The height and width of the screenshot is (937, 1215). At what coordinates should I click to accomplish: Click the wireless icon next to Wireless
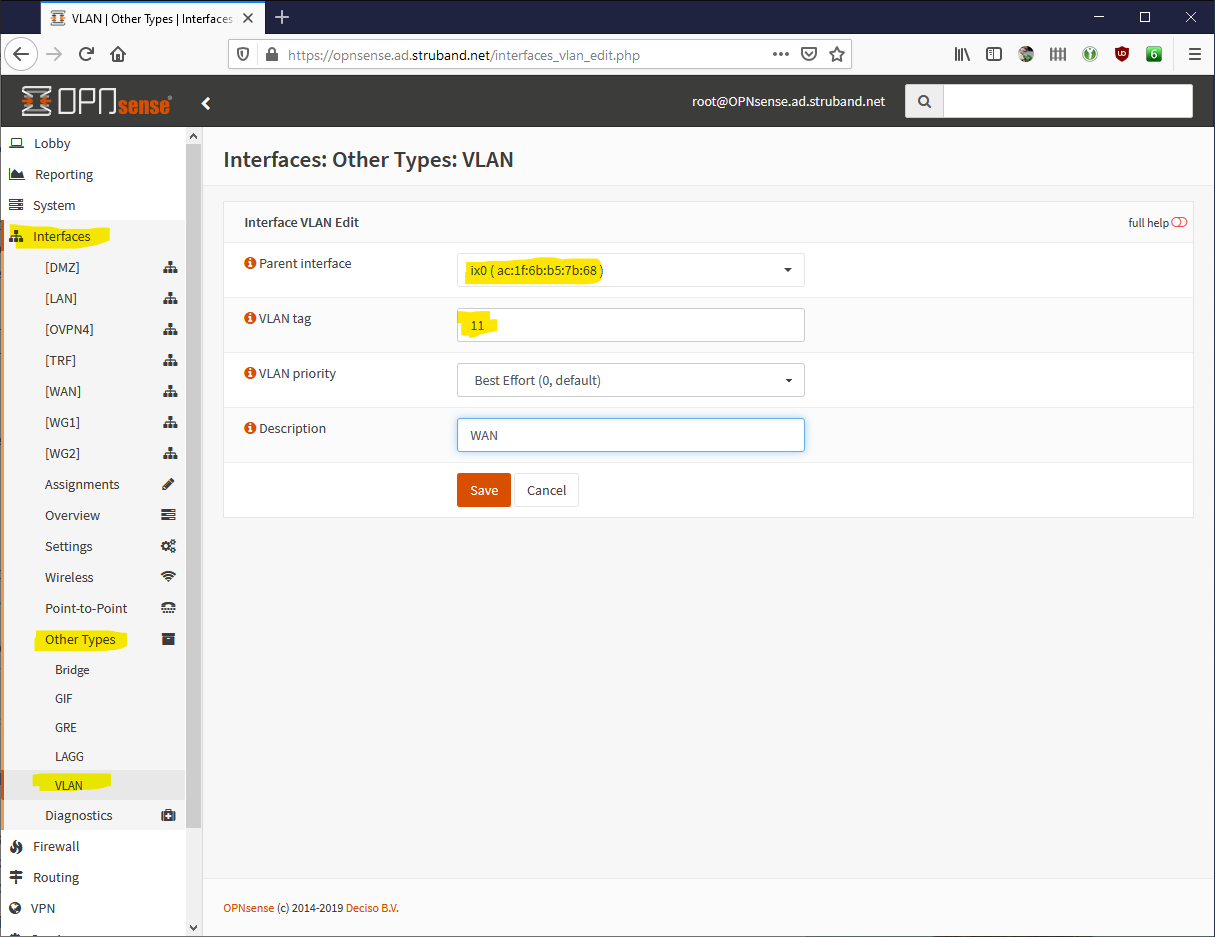pos(168,577)
